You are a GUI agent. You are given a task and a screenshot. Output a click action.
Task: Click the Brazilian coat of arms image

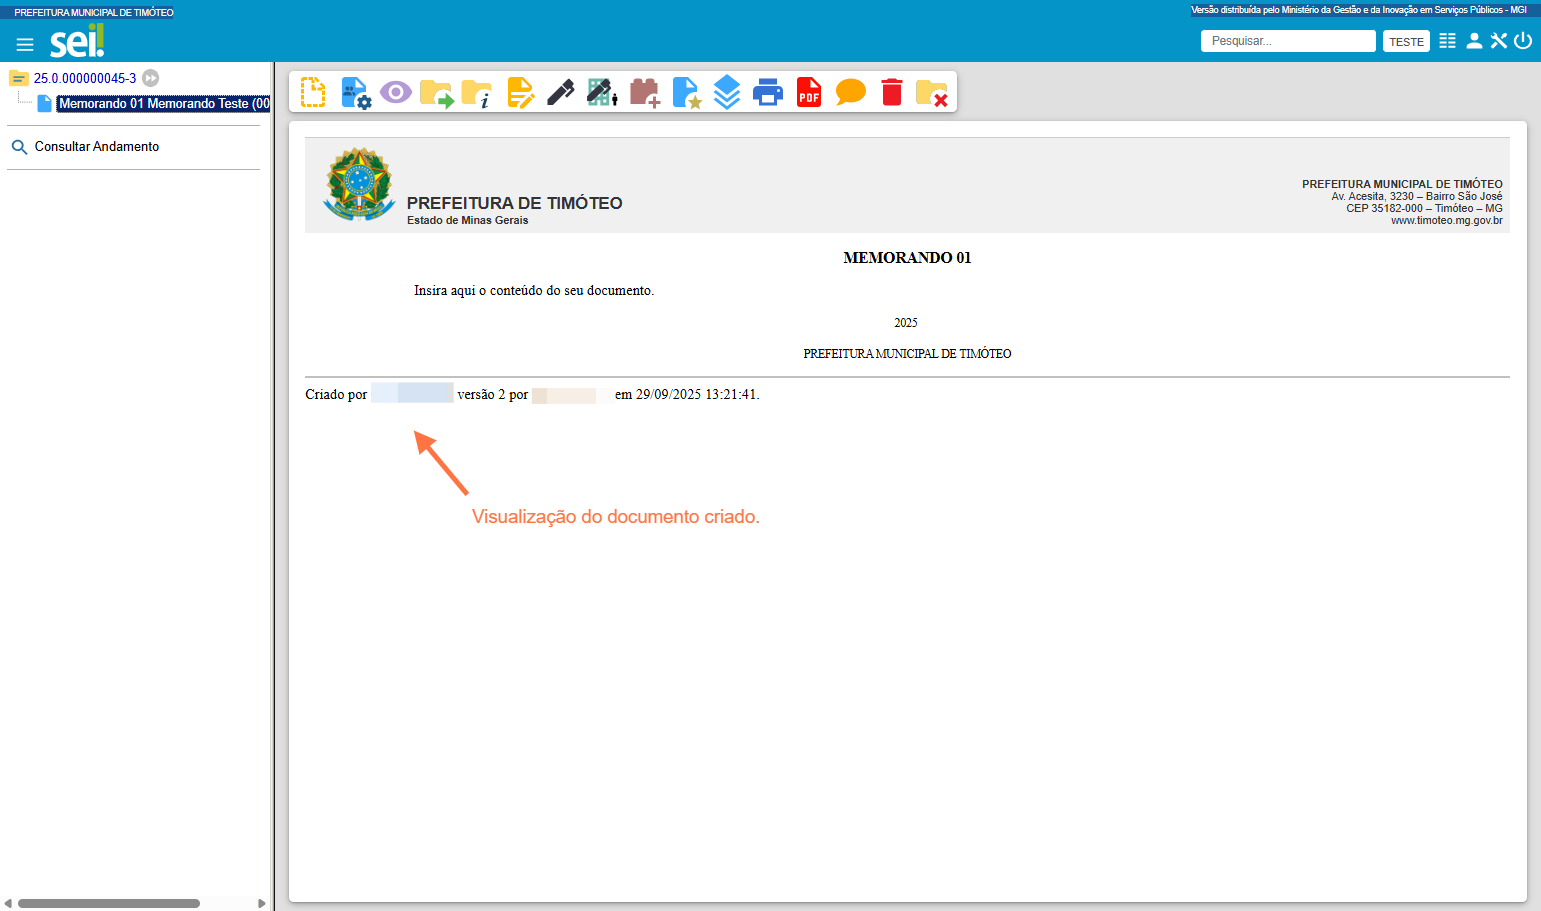click(359, 185)
